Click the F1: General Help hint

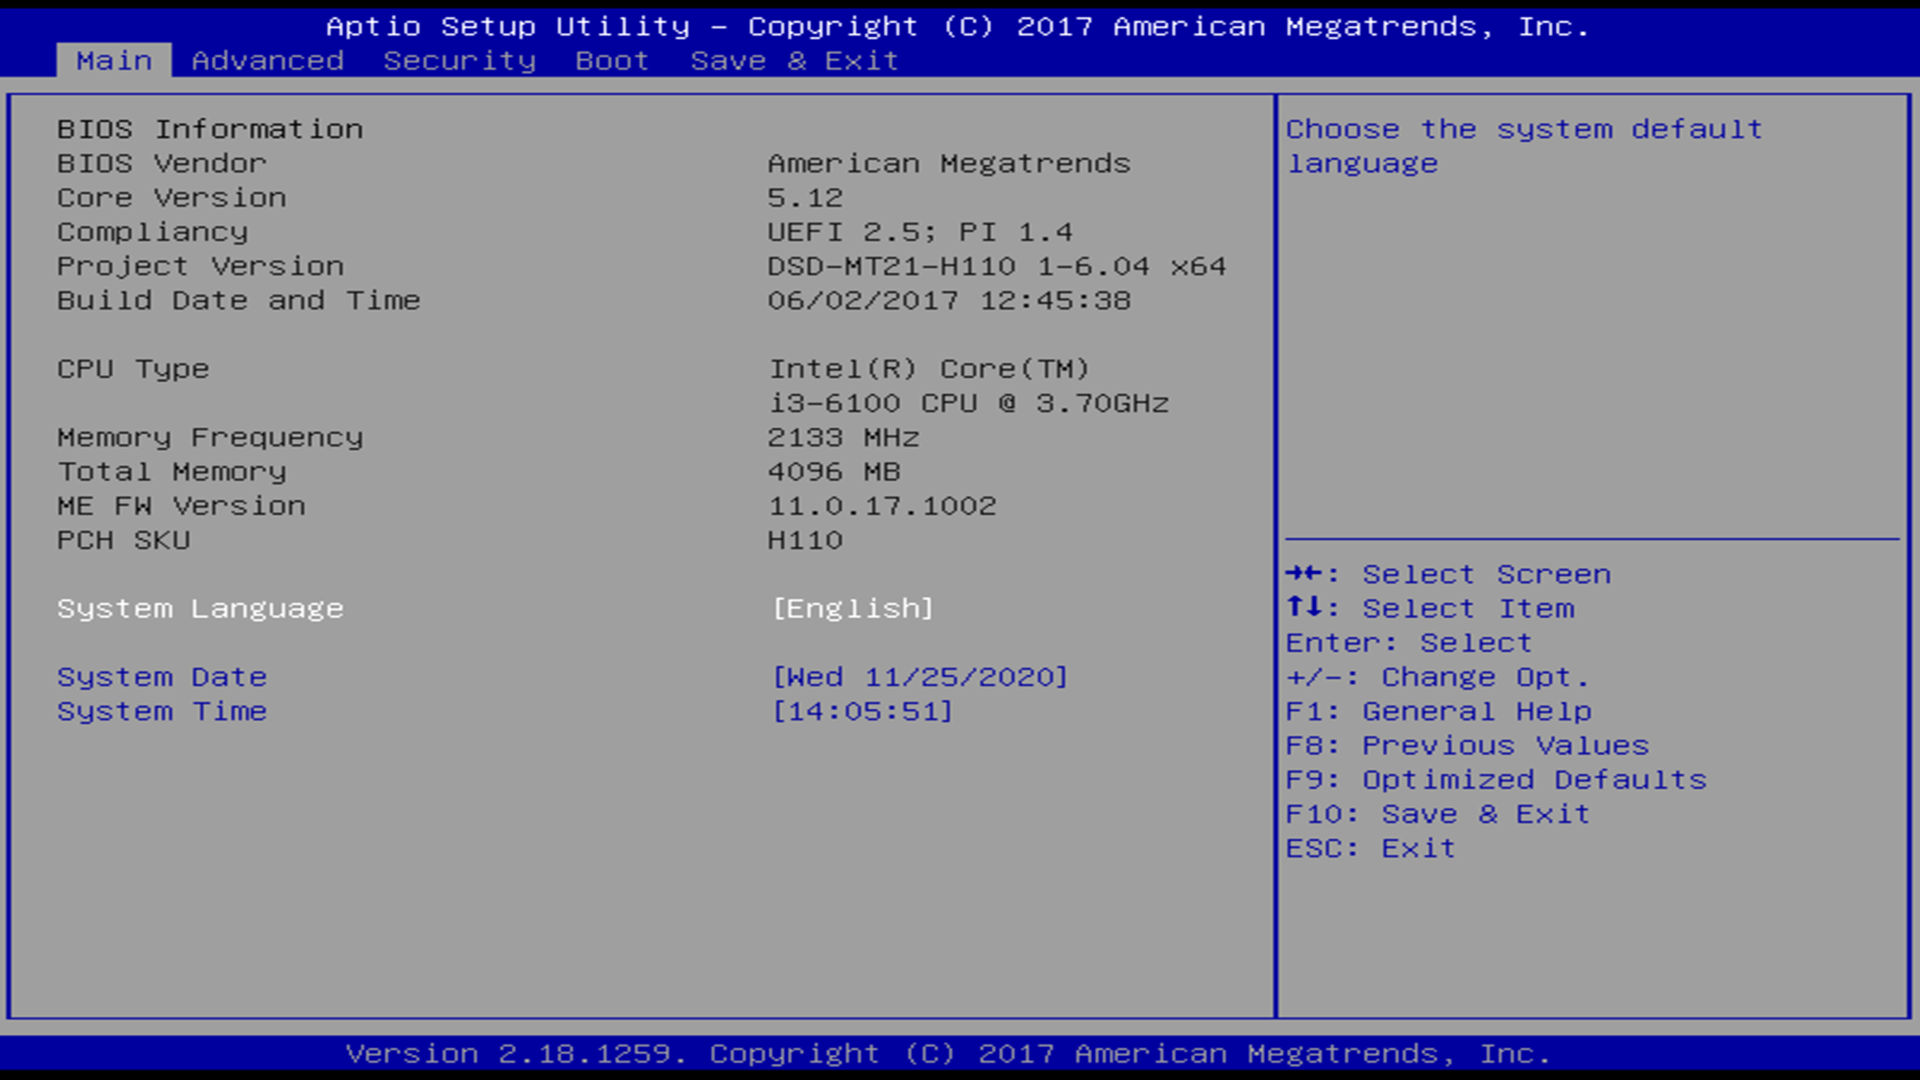[1438, 711]
